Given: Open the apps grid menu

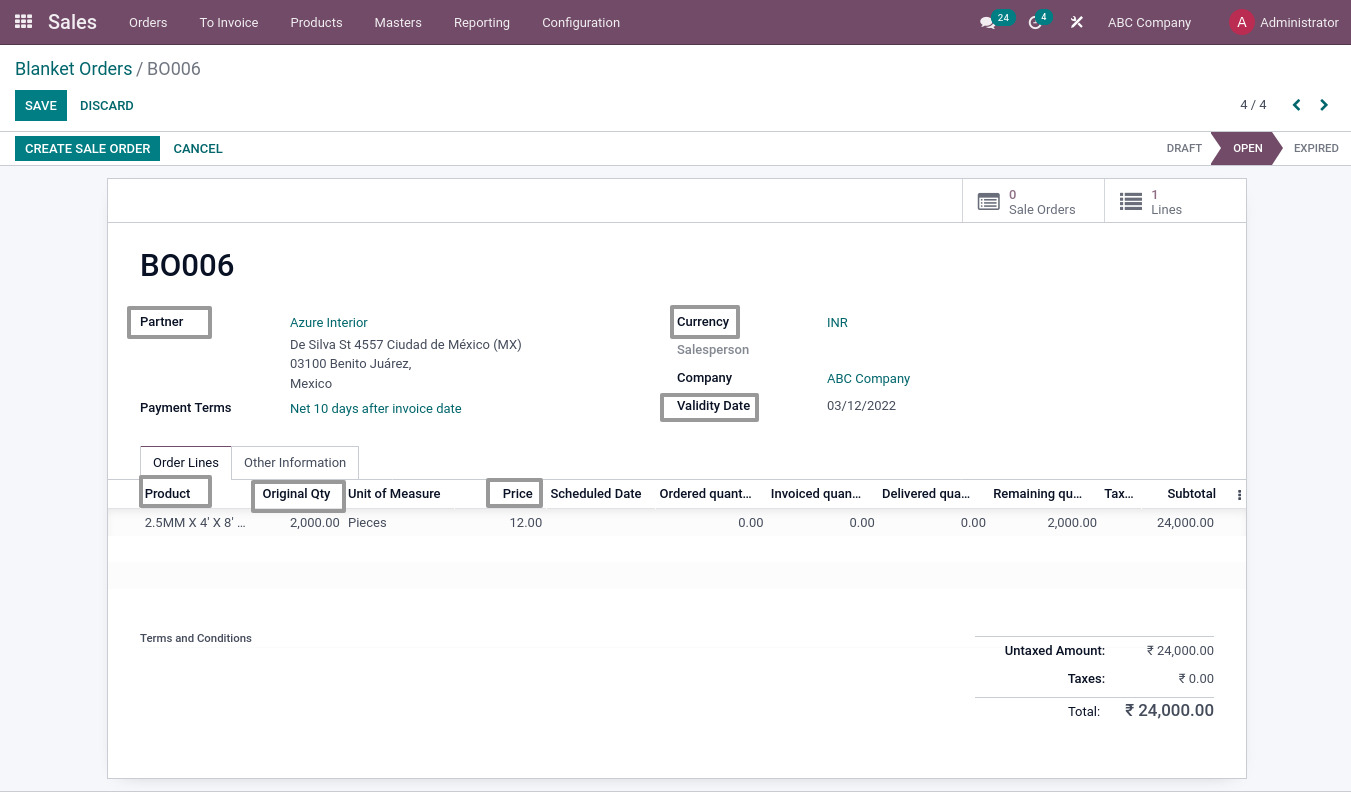Looking at the screenshot, I should click(x=22, y=22).
